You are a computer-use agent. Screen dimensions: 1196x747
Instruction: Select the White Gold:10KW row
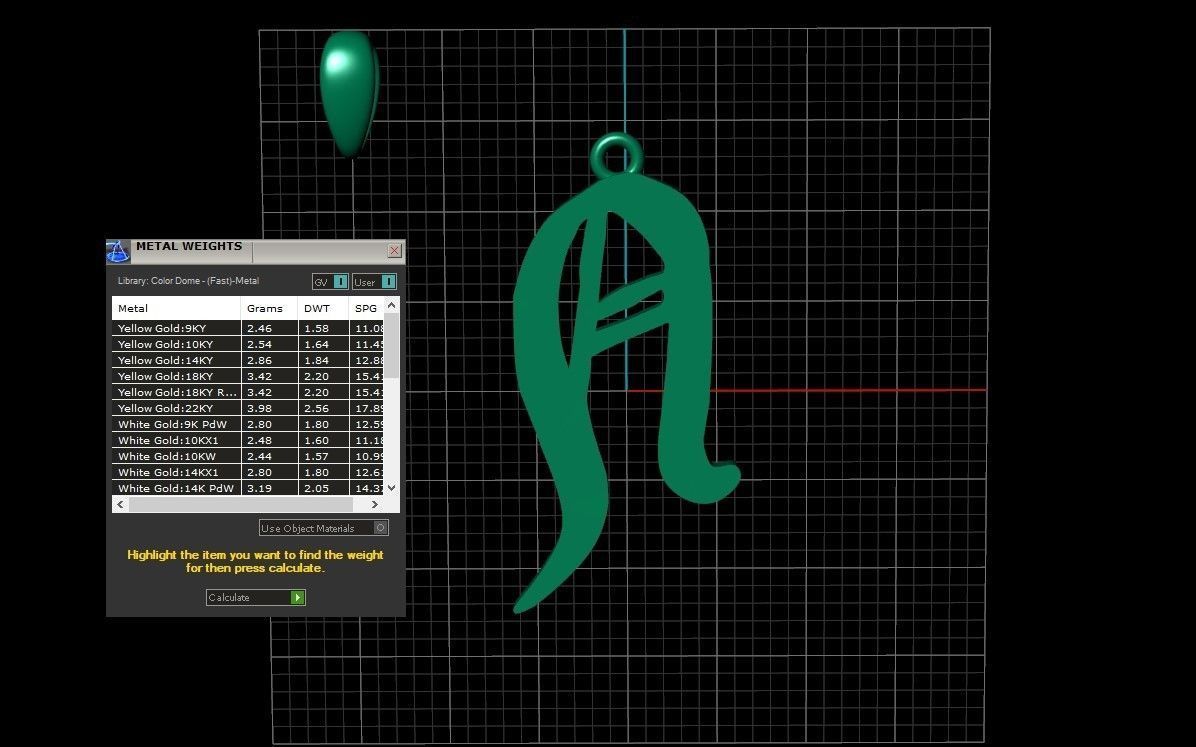pyautogui.click(x=248, y=456)
